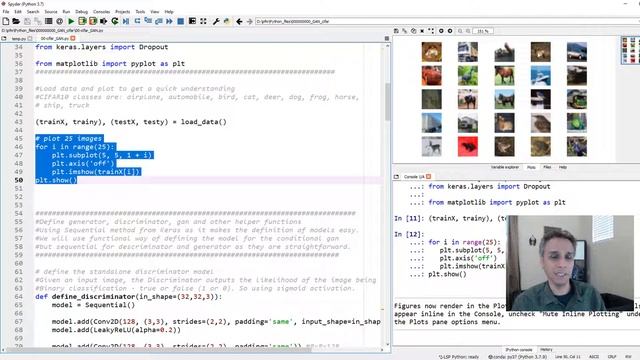Open the Projects menu

coord(122,12)
